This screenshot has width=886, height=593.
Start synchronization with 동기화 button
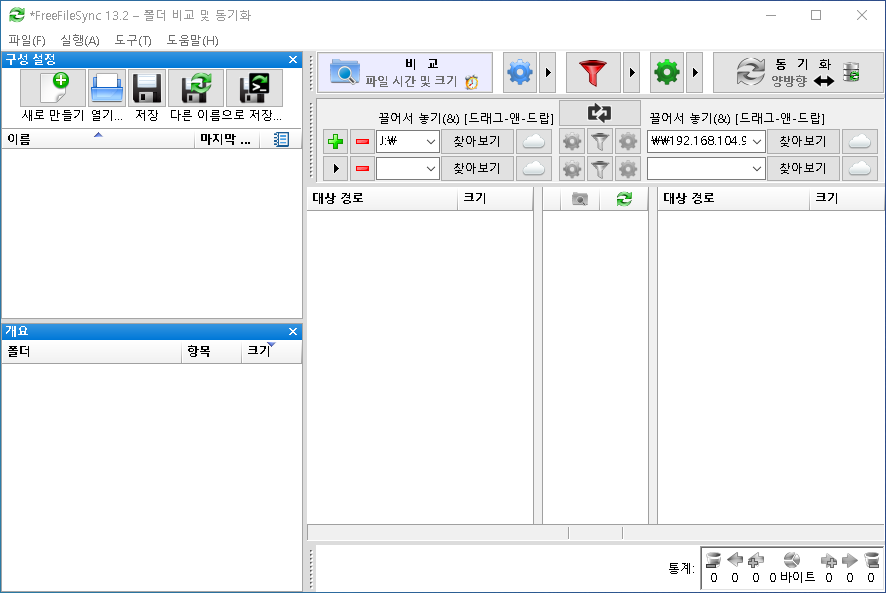[x=797, y=72]
